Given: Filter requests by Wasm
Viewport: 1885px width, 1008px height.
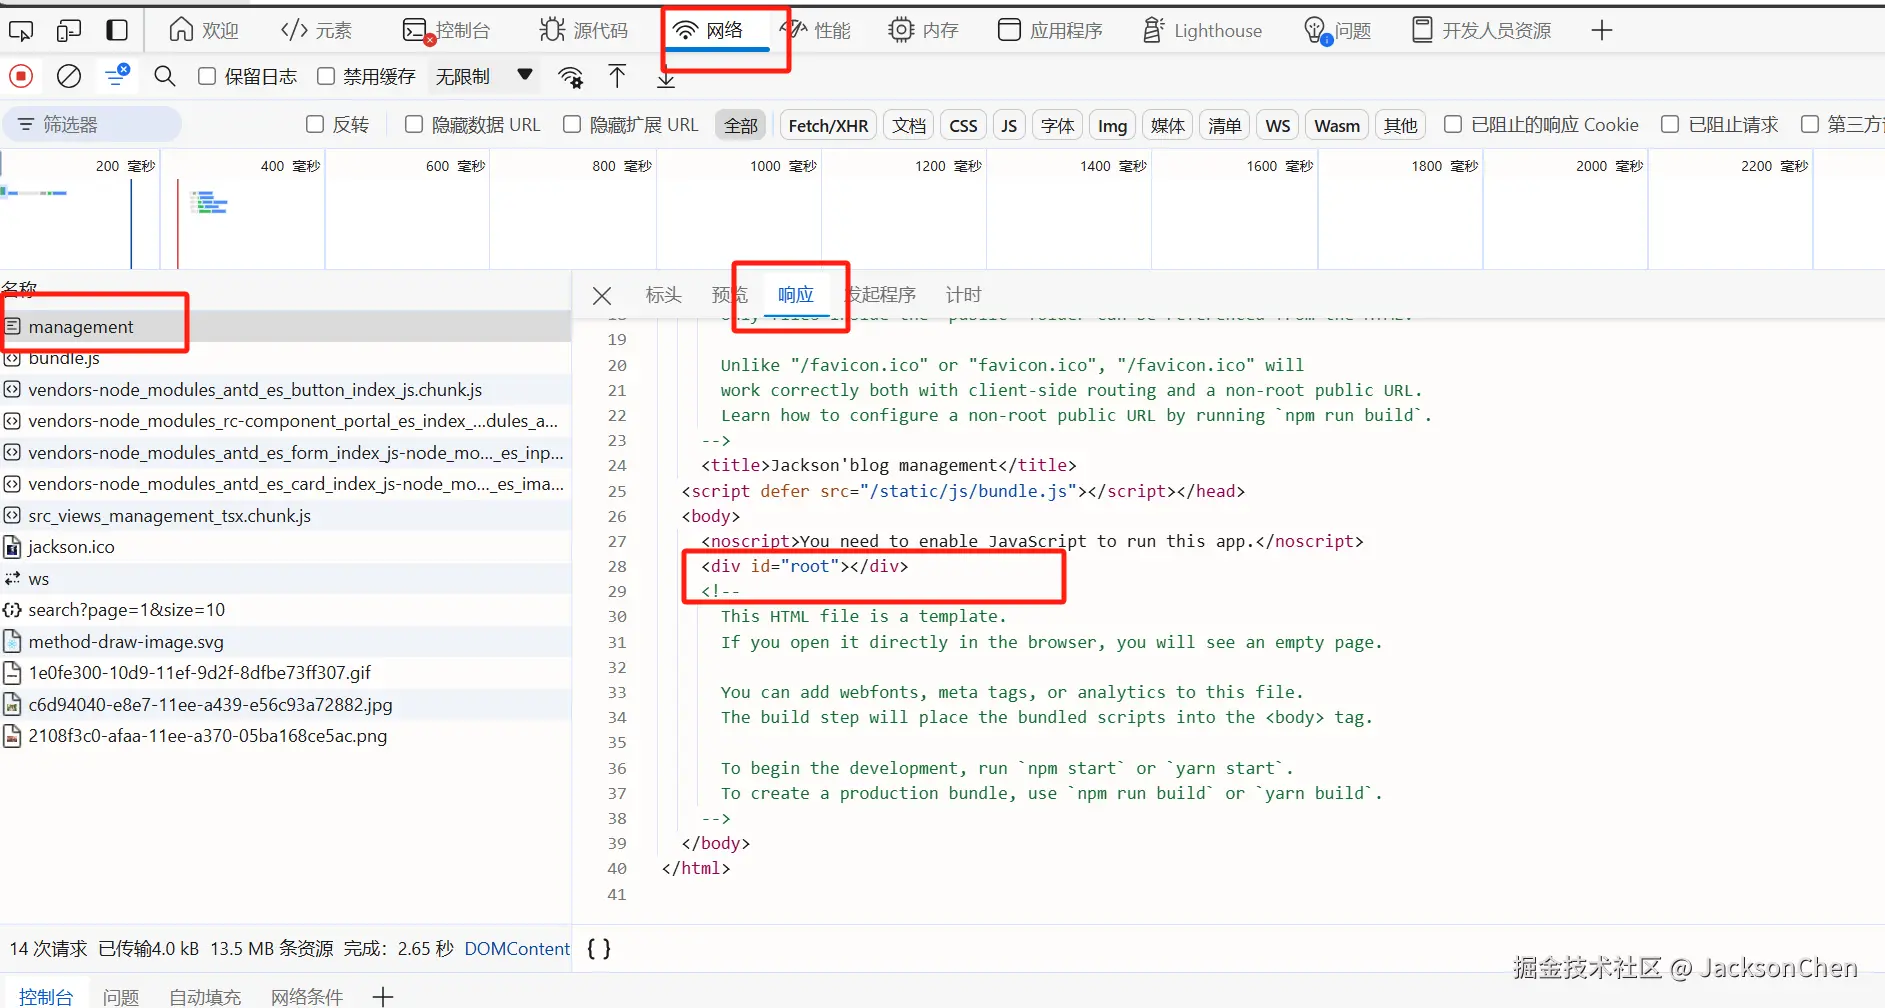Looking at the screenshot, I should [x=1337, y=125].
